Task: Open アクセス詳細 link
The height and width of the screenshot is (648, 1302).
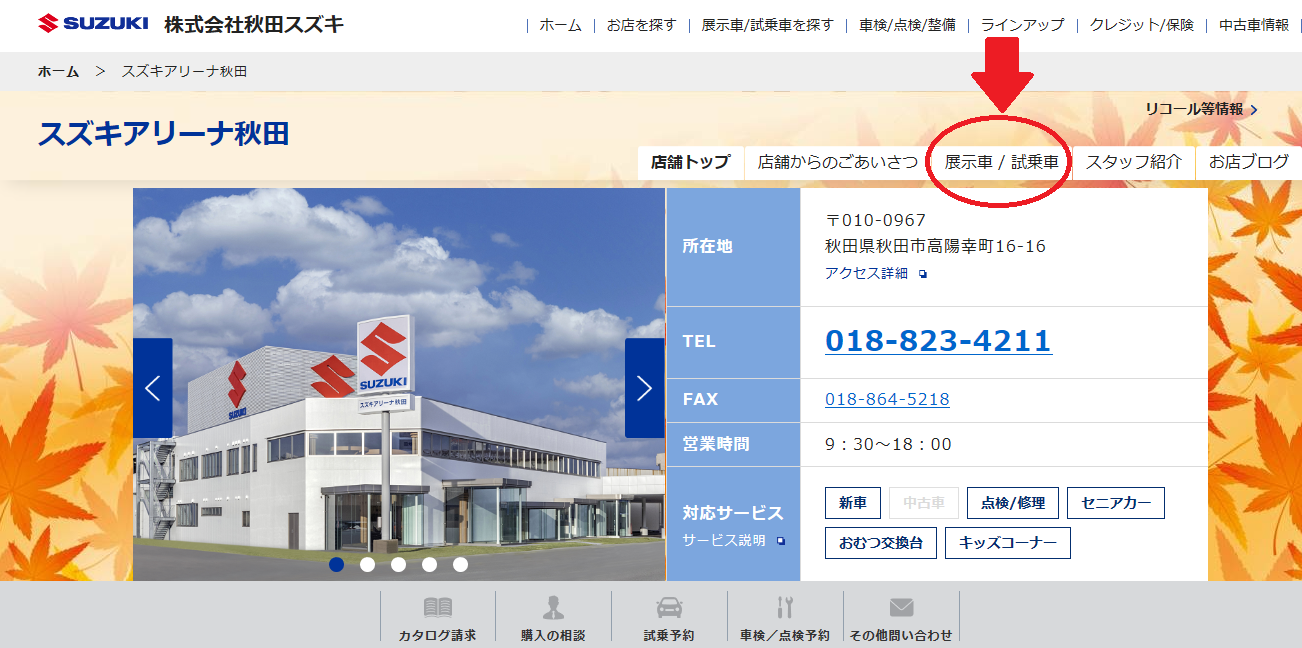Action: (866, 273)
